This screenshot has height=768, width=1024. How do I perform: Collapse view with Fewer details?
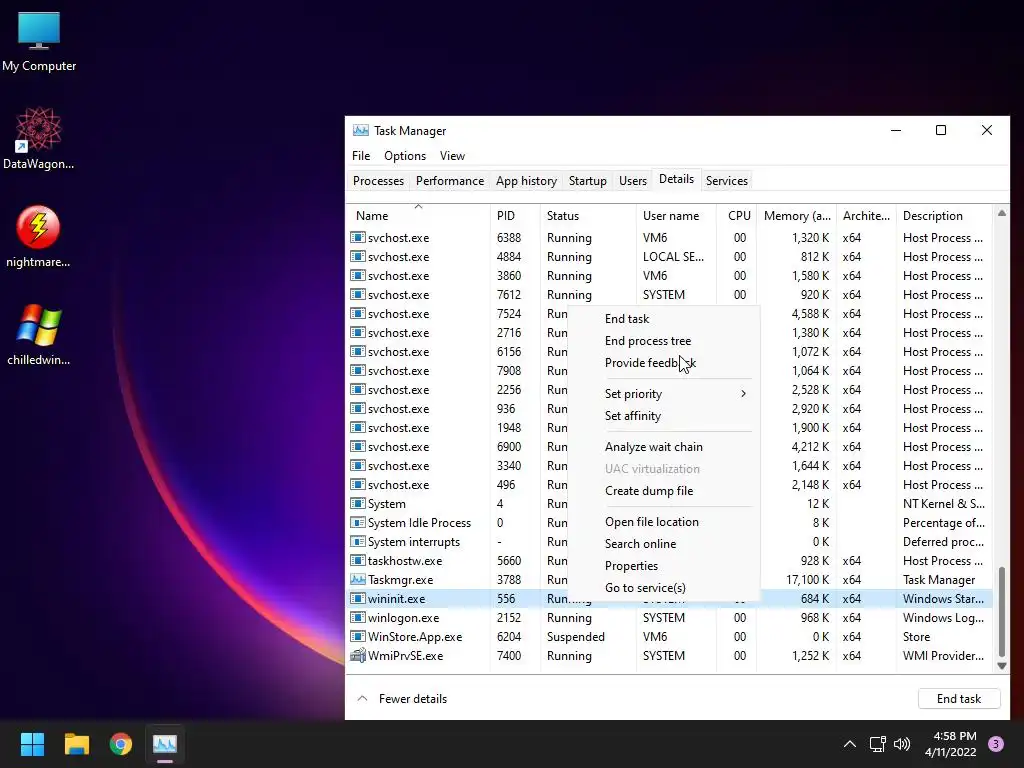(x=402, y=699)
